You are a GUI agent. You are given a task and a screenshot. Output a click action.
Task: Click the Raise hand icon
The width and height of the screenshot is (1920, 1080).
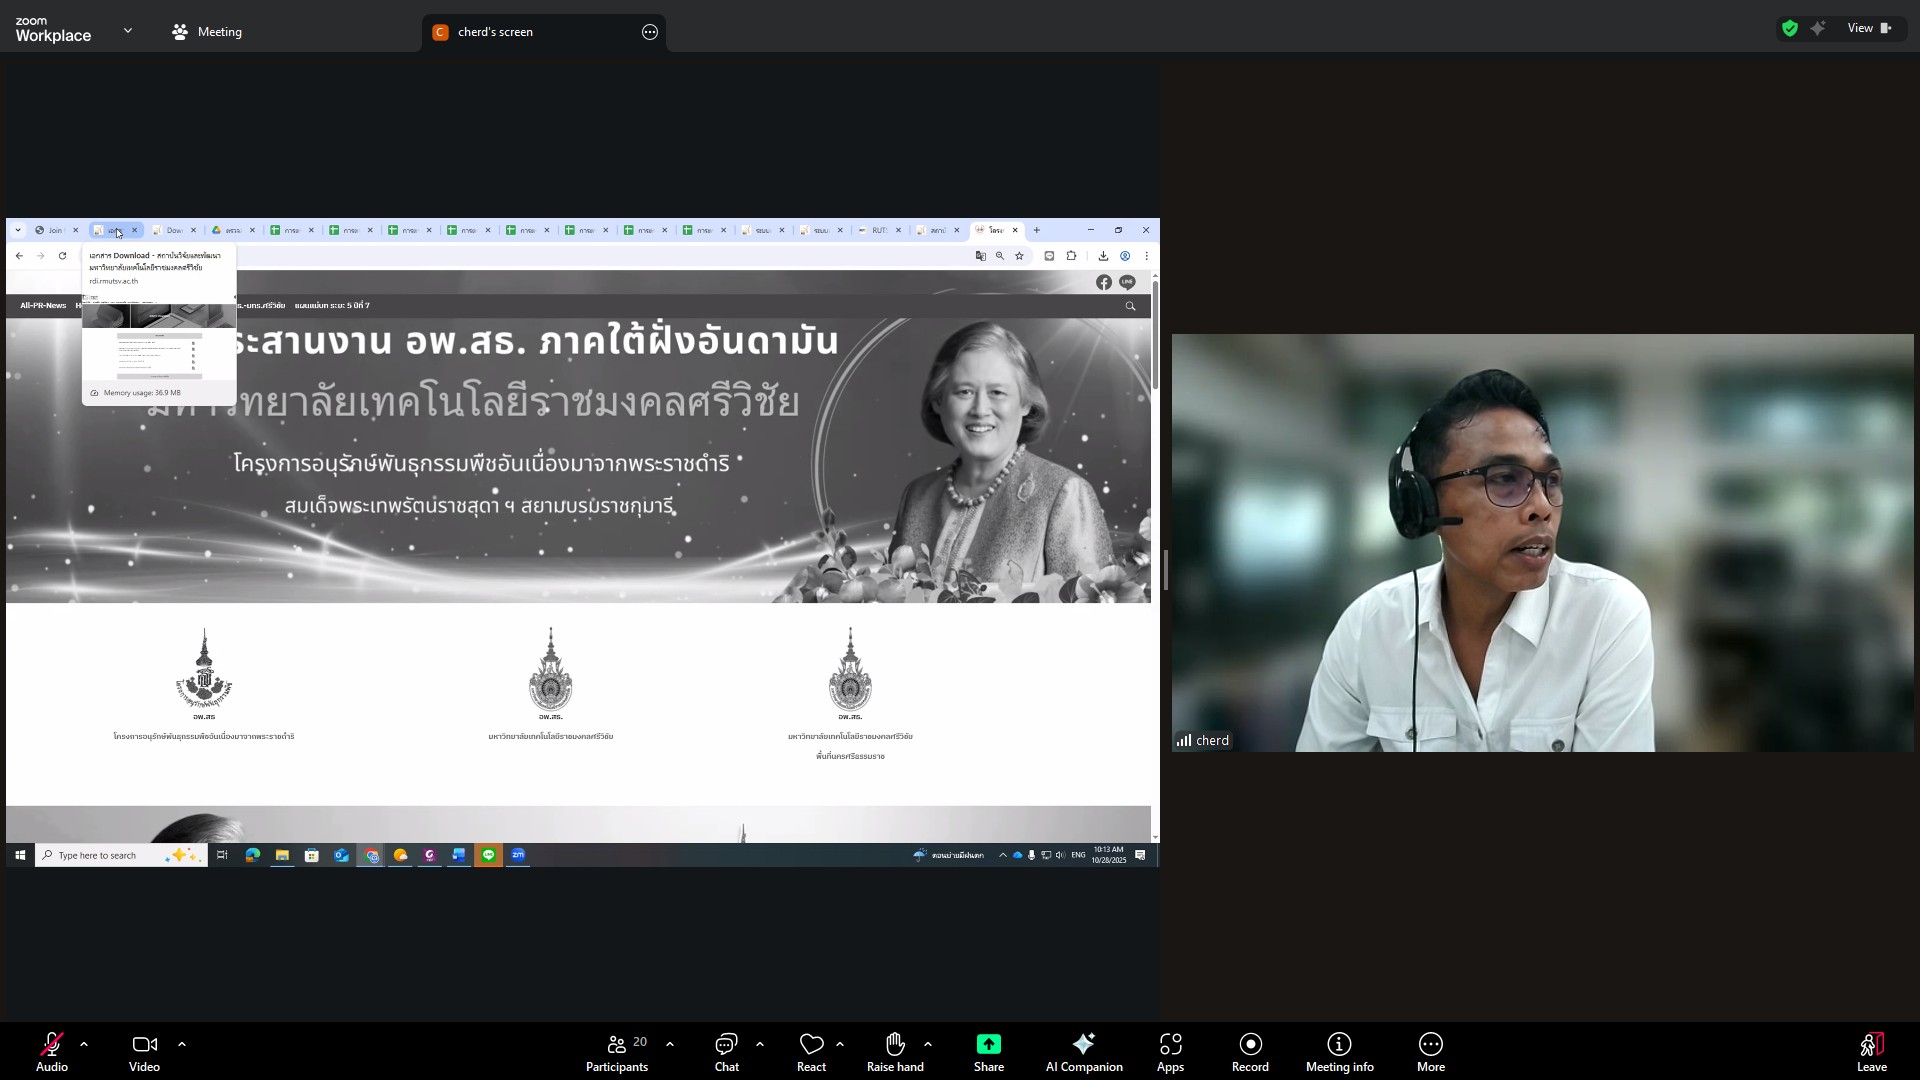[894, 1045]
